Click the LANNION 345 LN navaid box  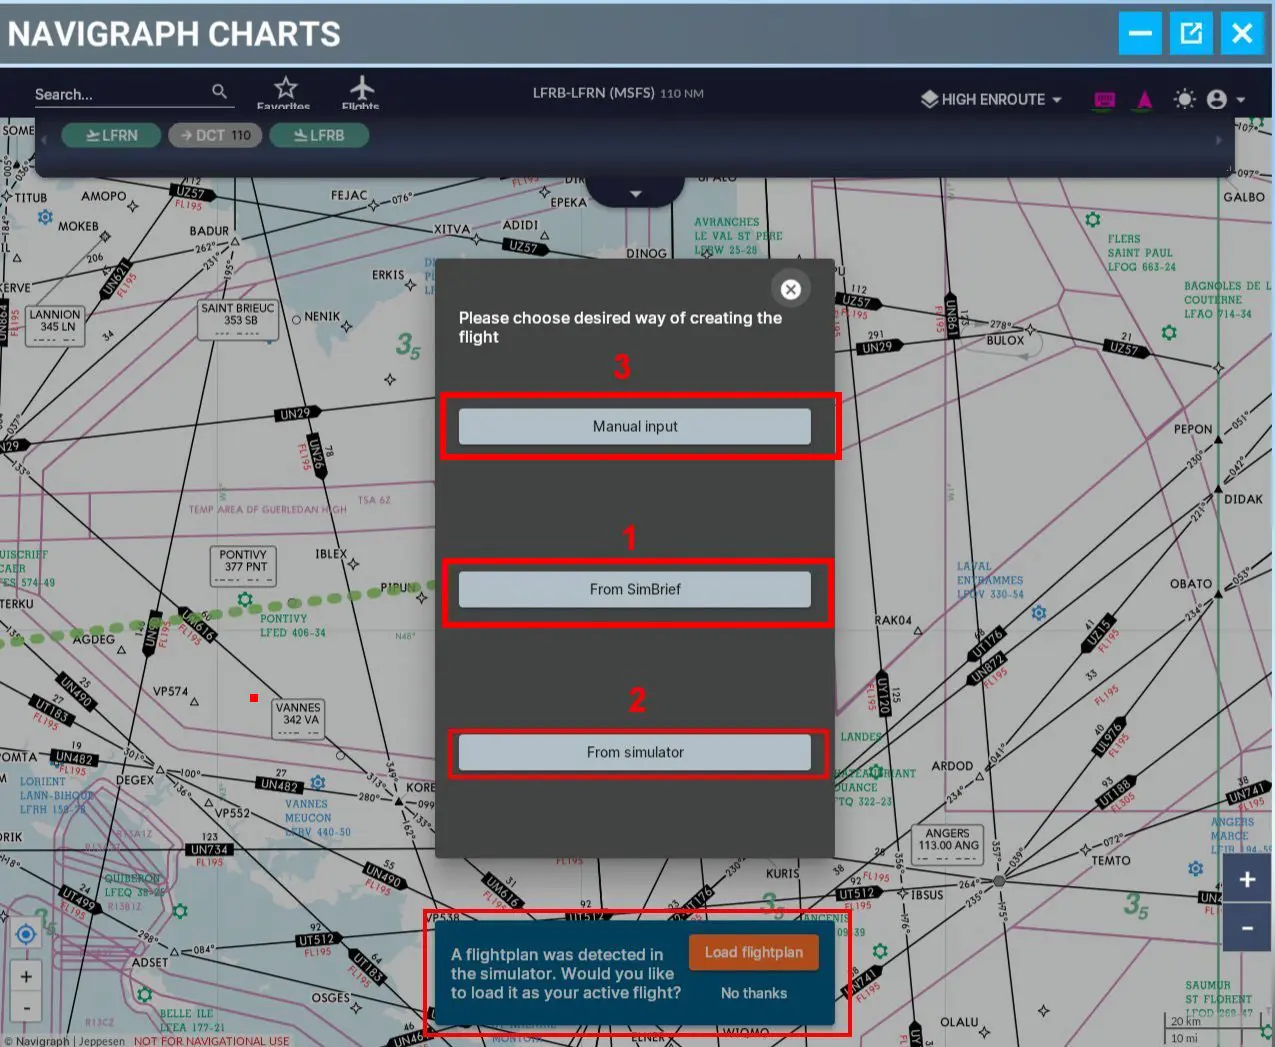click(55, 325)
